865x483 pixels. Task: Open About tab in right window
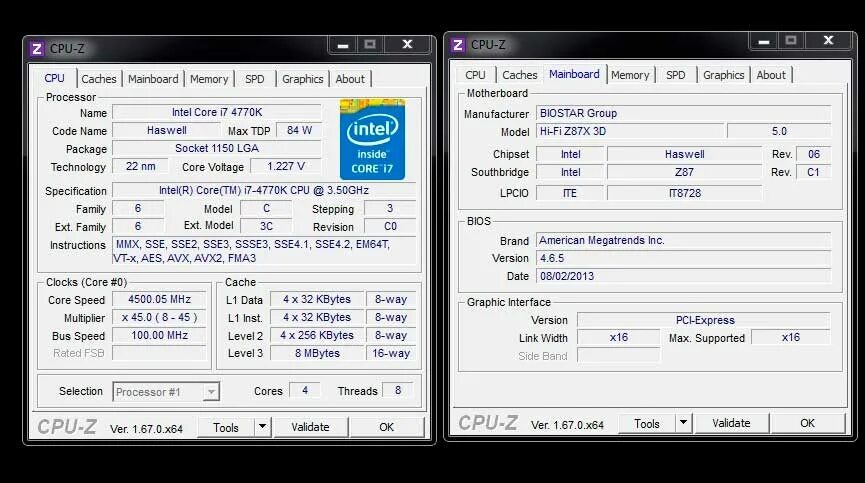771,75
